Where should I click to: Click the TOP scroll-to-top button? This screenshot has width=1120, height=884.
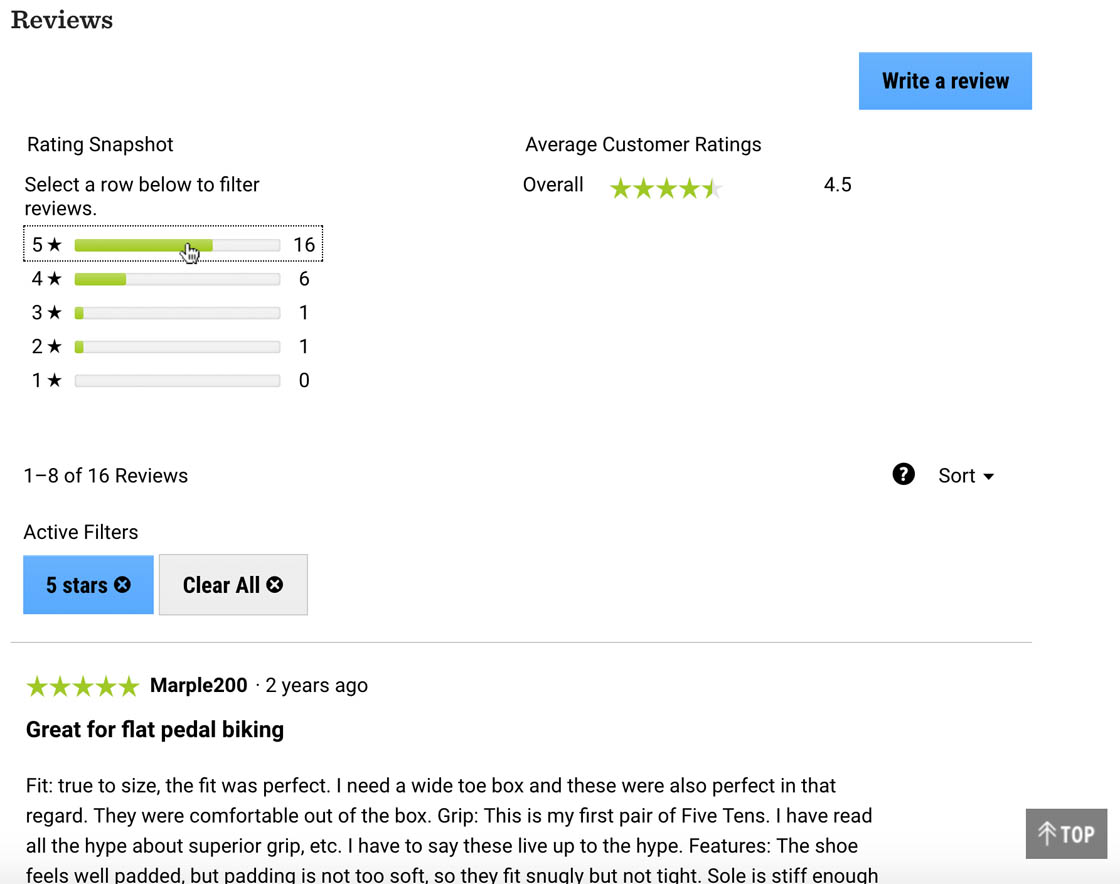(1066, 834)
